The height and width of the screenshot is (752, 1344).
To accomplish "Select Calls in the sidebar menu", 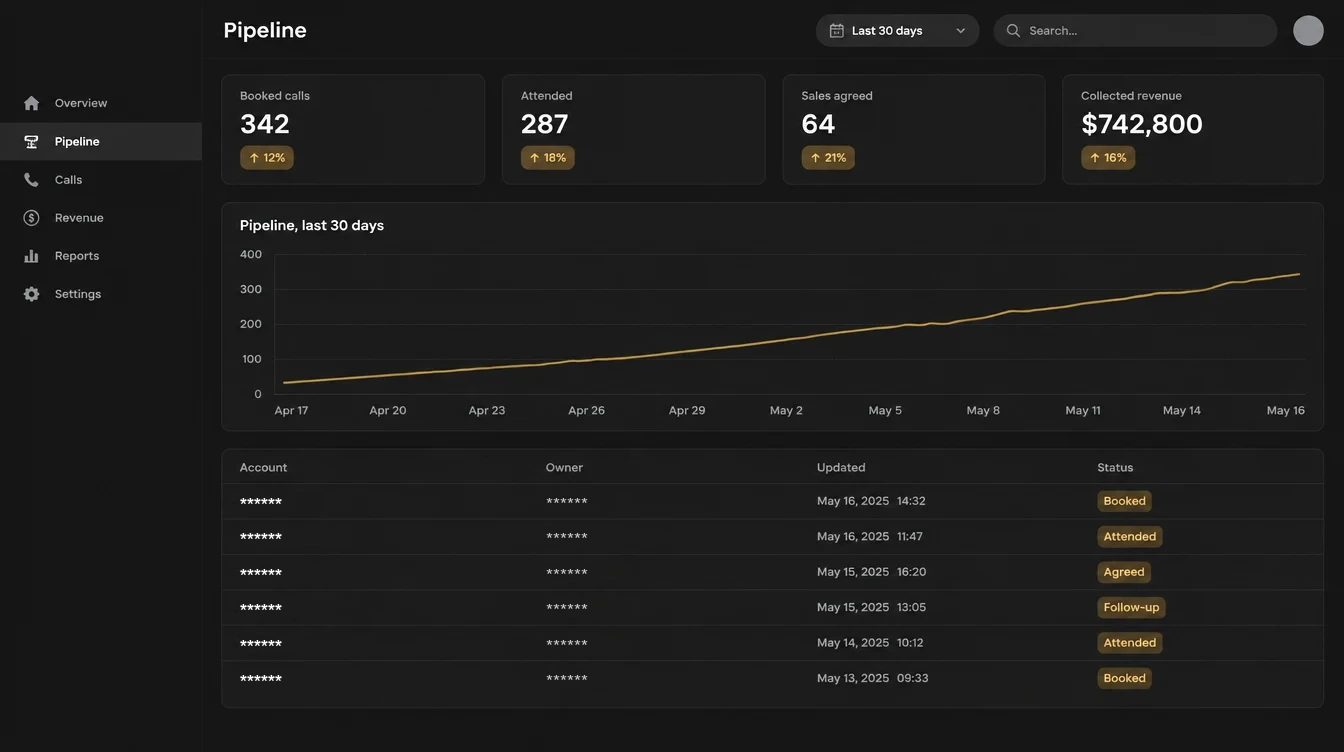I will [69, 180].
